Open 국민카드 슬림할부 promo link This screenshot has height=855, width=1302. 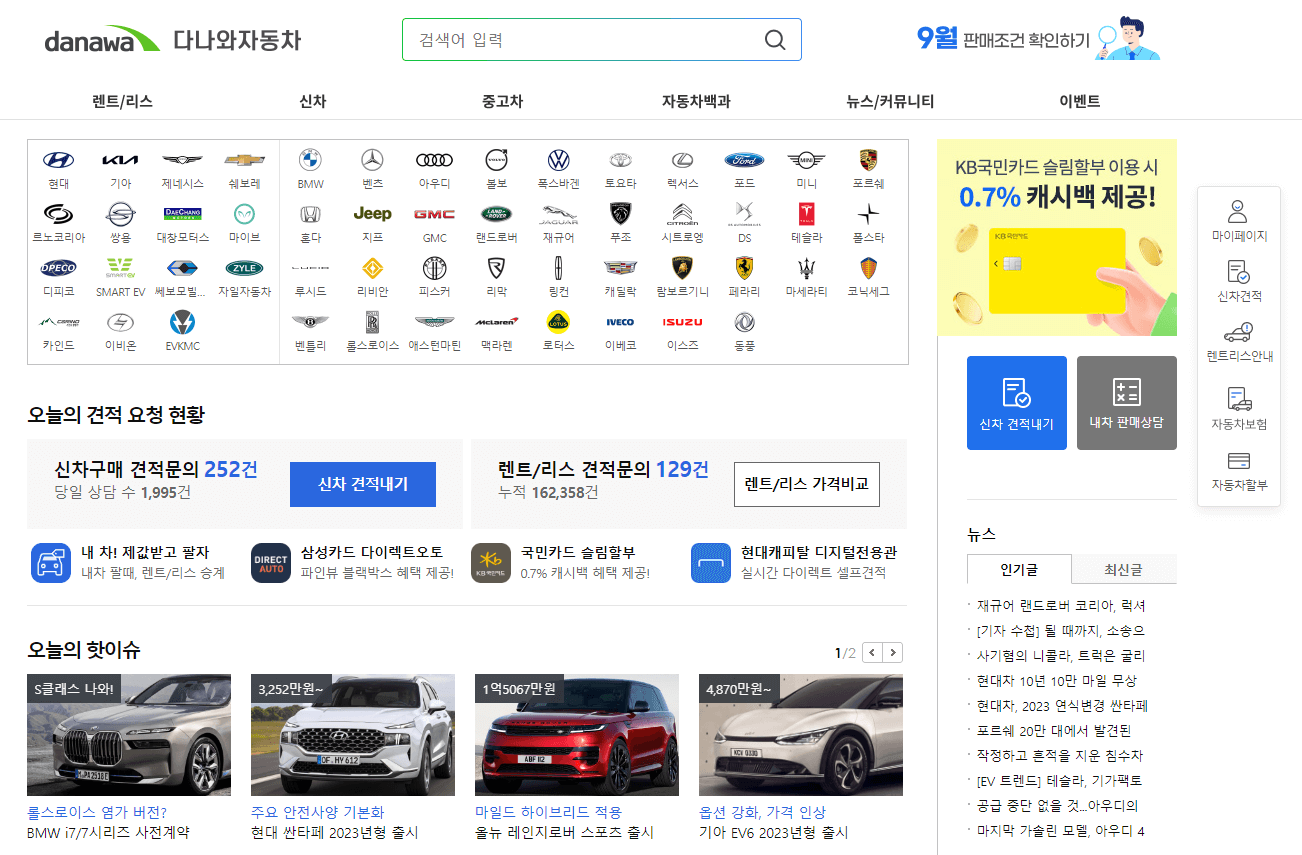pyautogui.click(x=561, y=563)
